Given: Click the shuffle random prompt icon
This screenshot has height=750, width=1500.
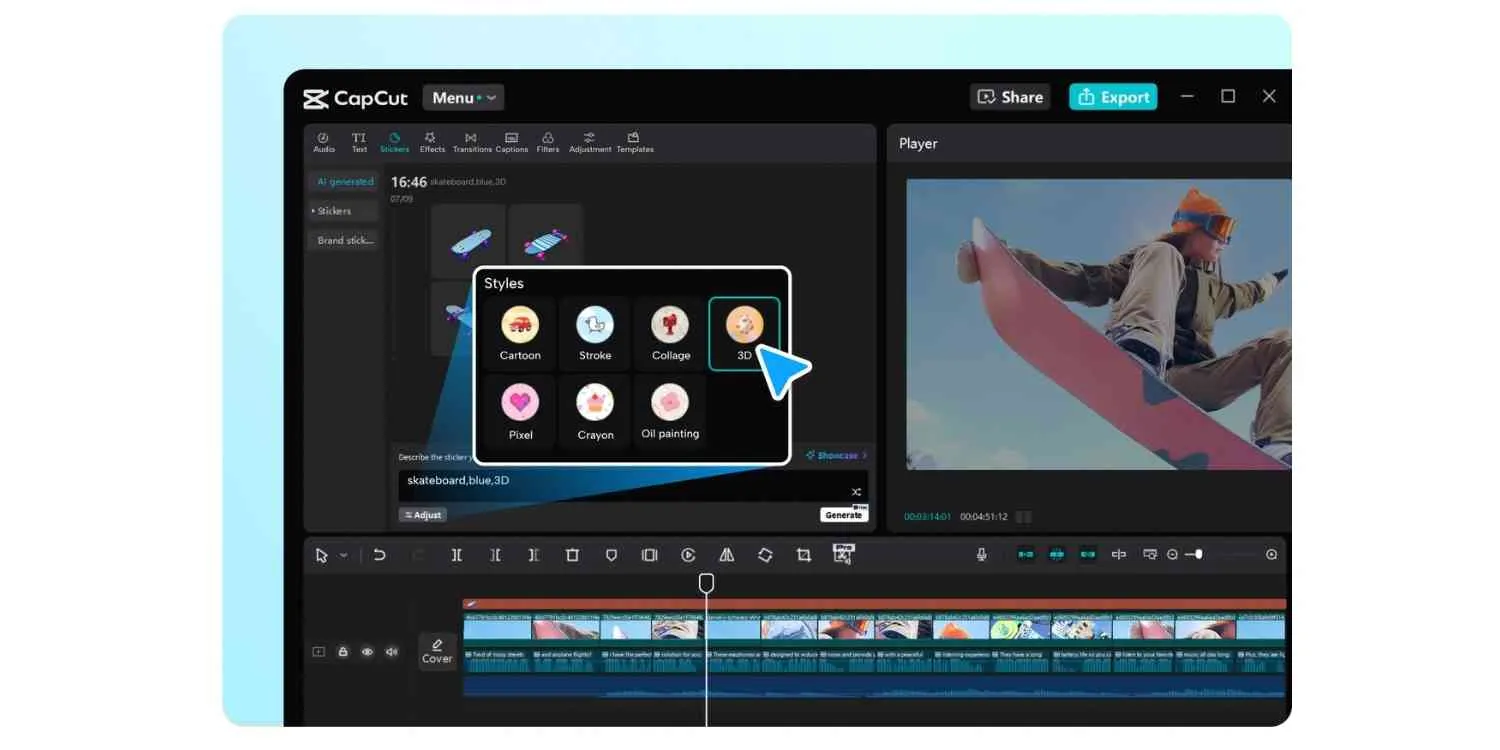Looking at the screenshot, I should 856,491.
